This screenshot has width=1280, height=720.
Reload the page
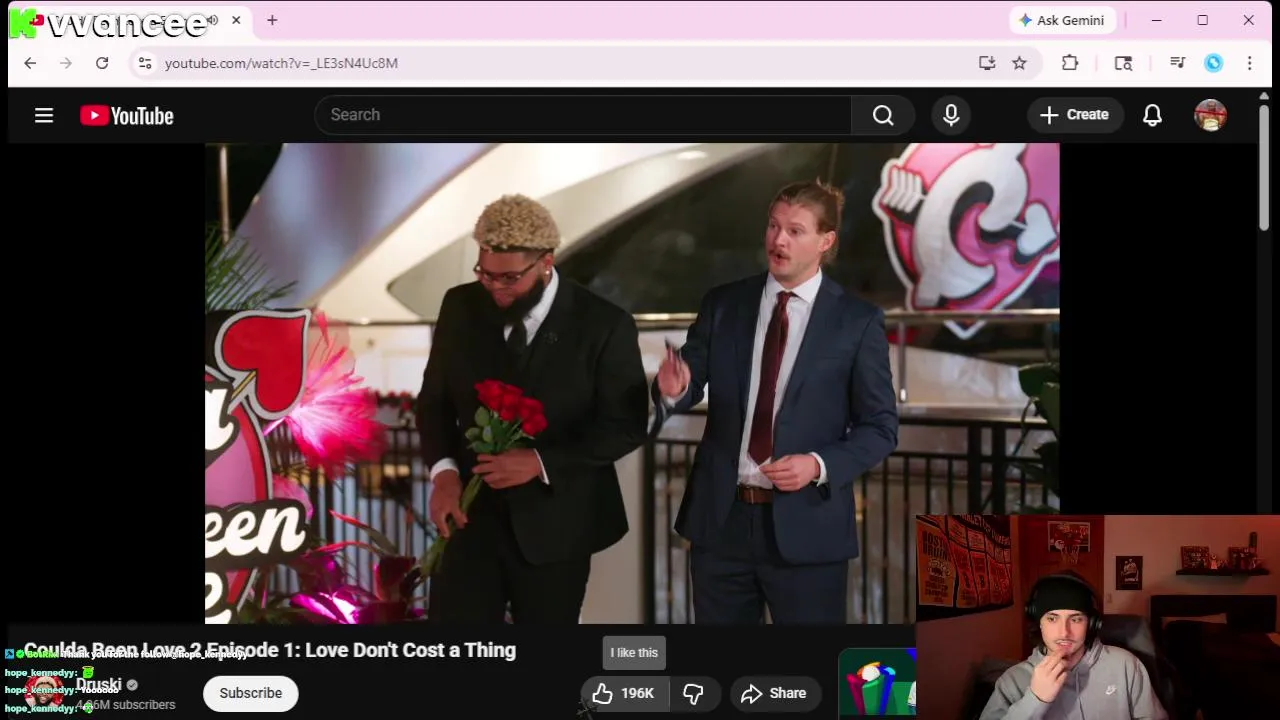coord(102,63)
